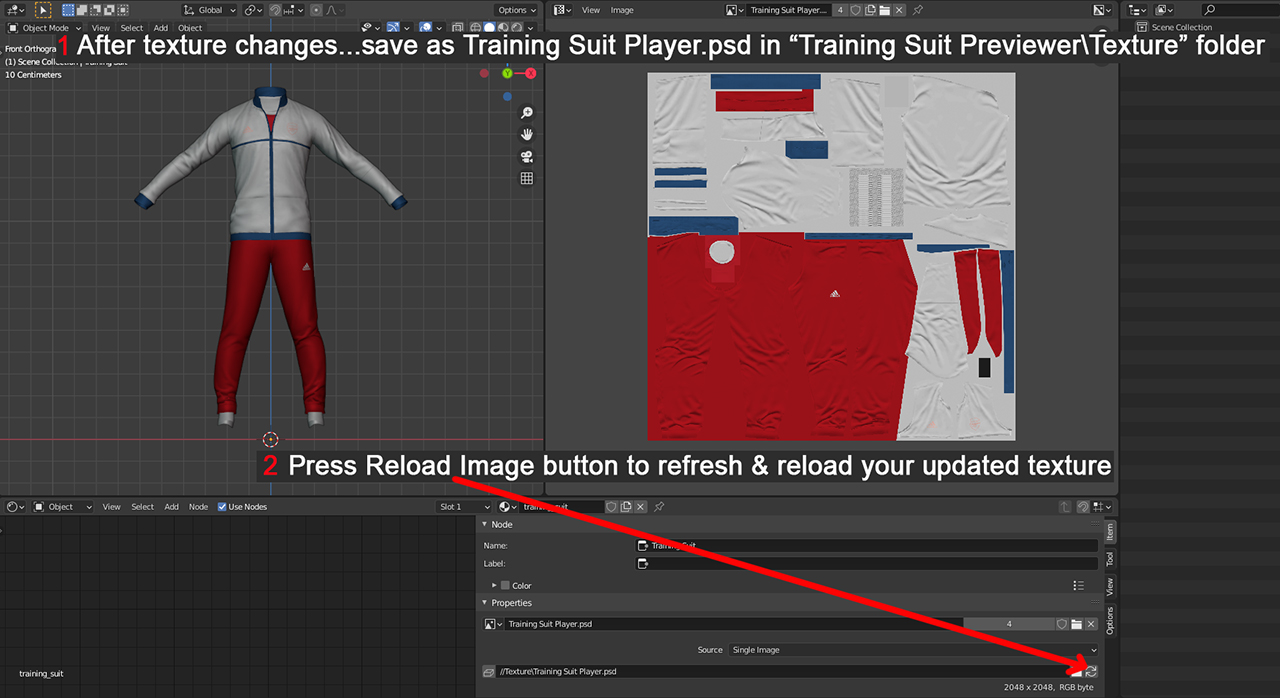Collapse the Properties panel section
Image resolution: width=1280 pixels, height=698 pixels.
coord(485,602)
